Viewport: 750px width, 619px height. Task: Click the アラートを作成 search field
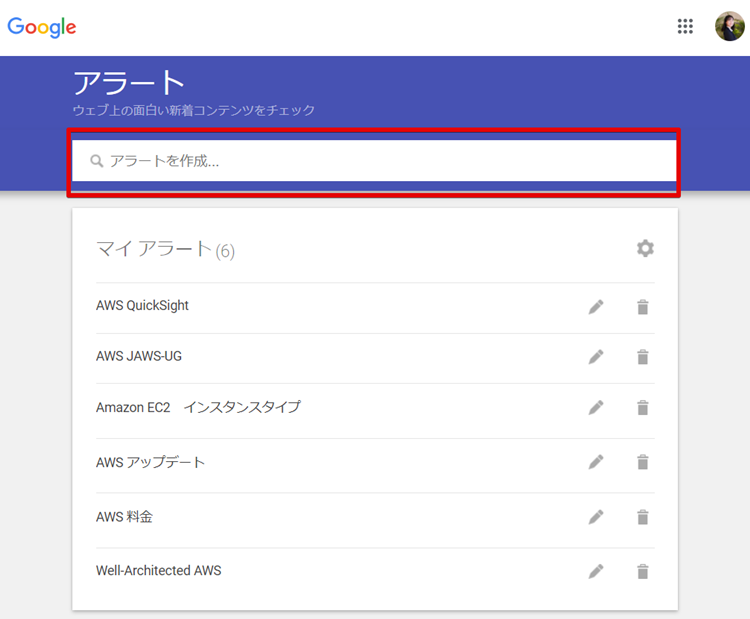(x=380, y=160)
